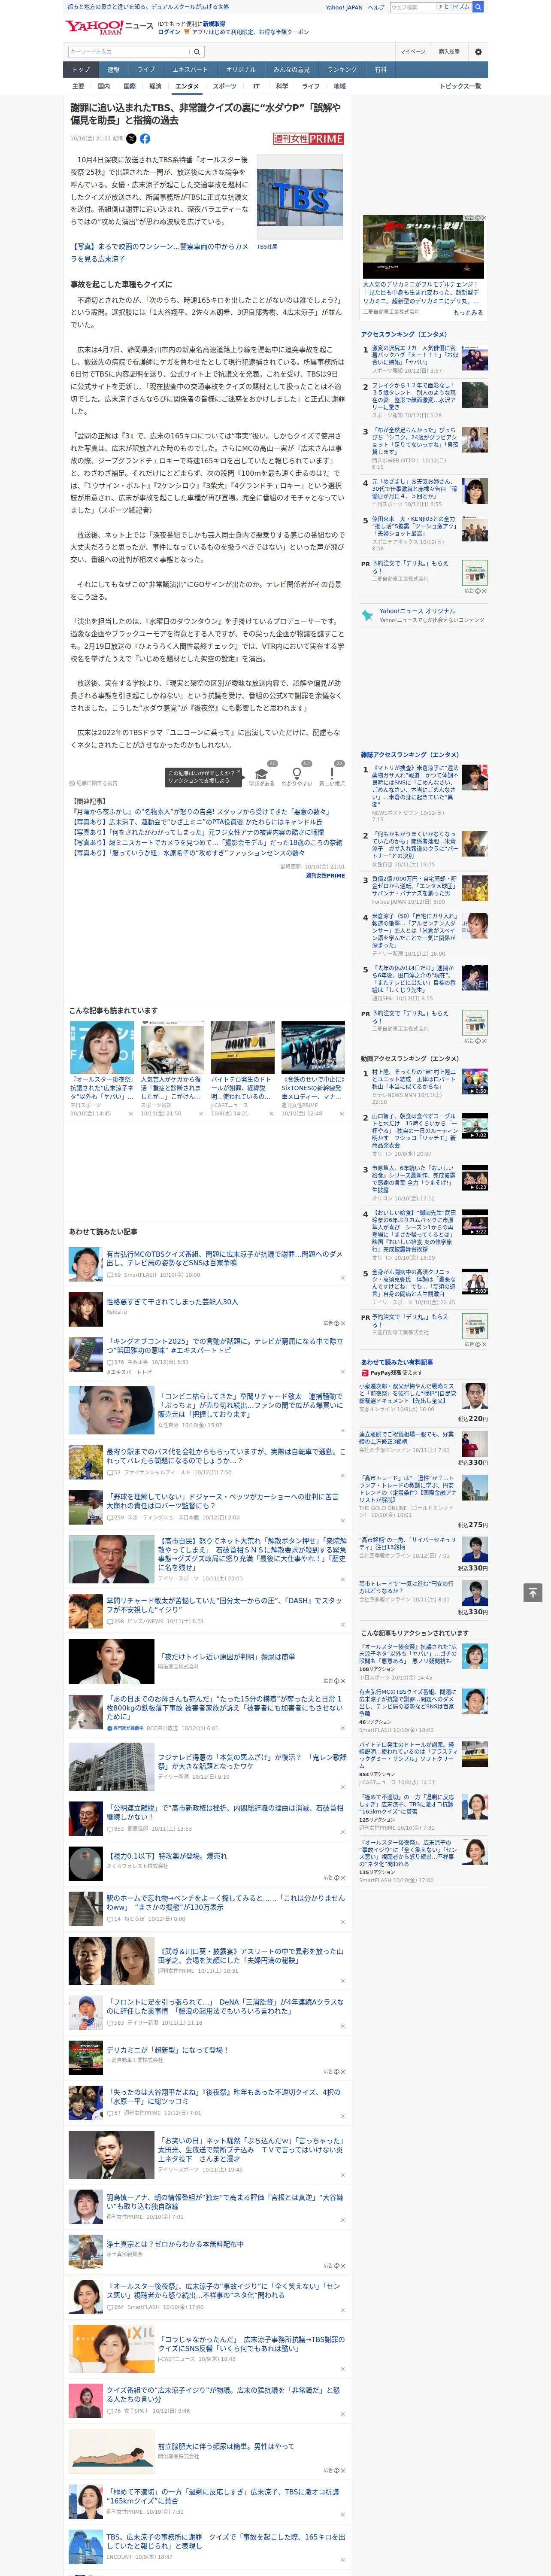This screenshot has width=551, height=2576.
Task: Click the ログイン link
Action: 169,32
